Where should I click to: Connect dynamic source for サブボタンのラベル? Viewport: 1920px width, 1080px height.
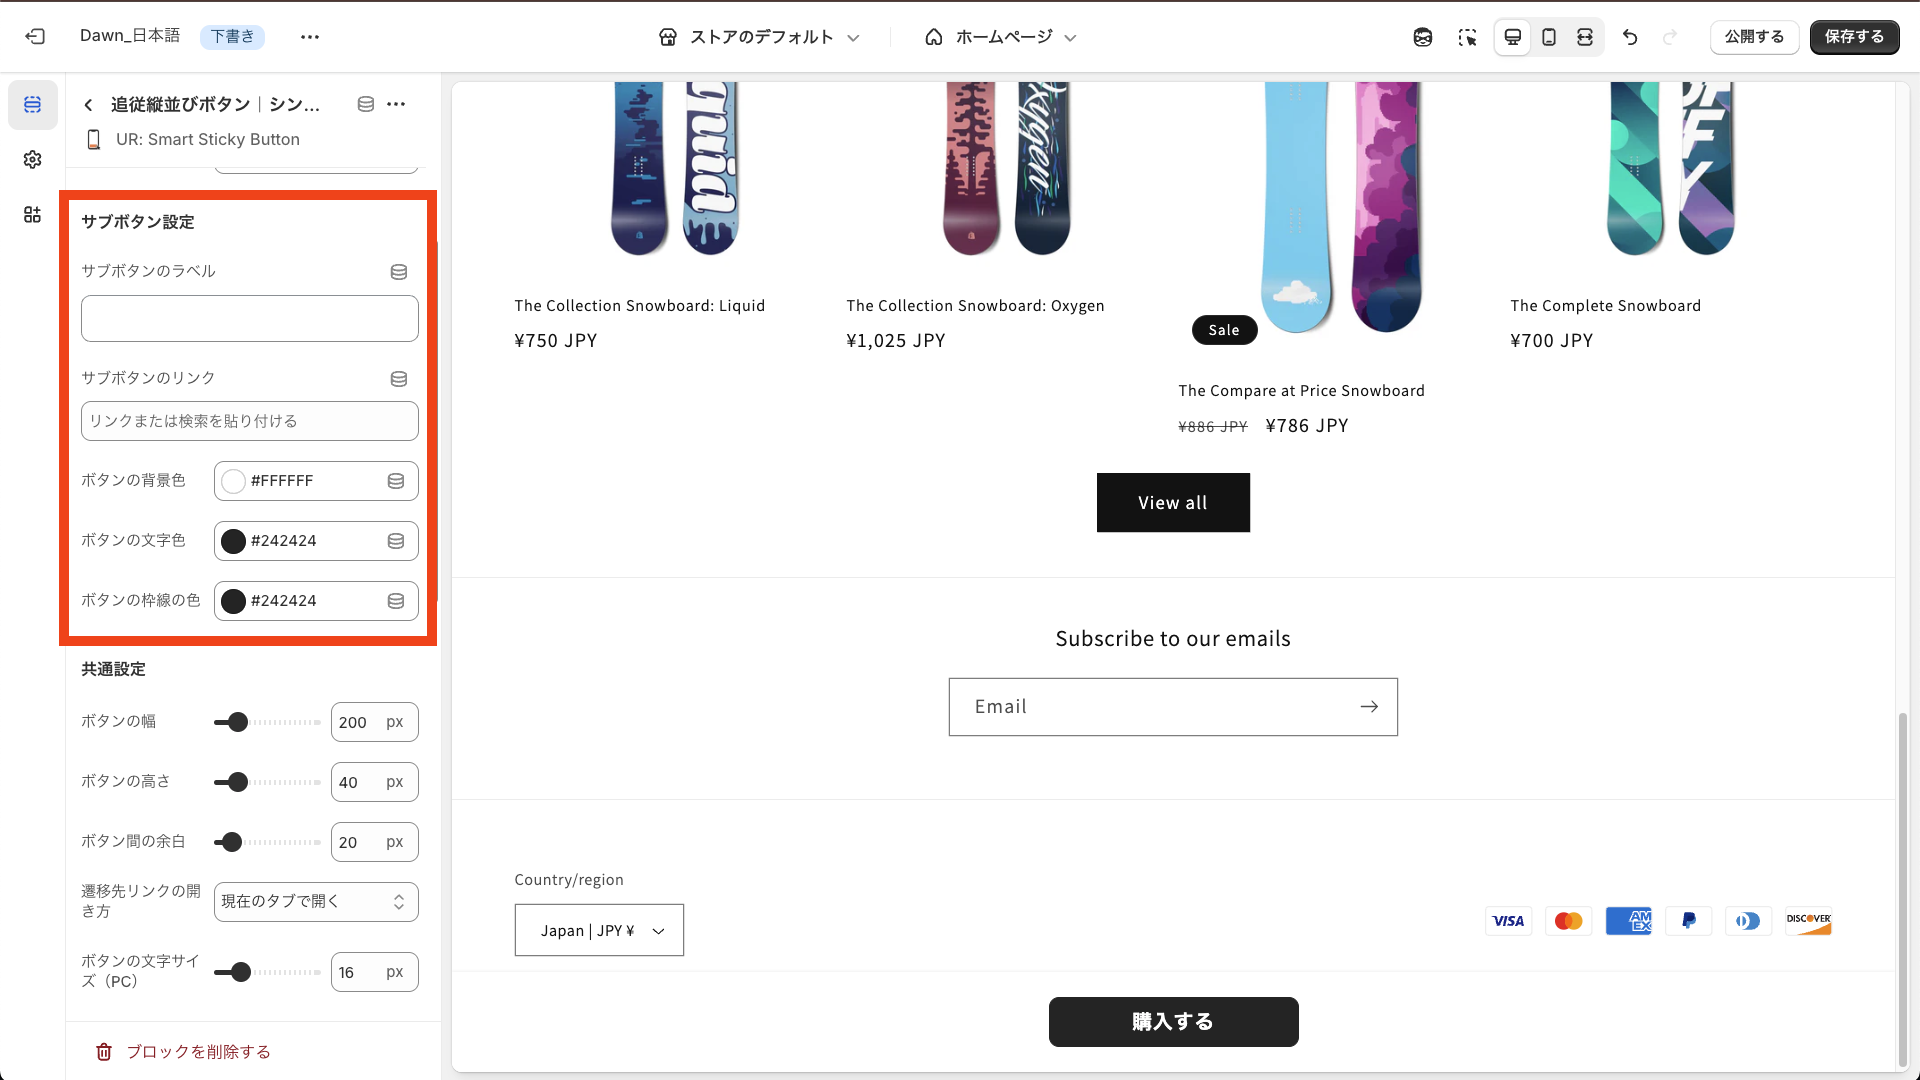398,271
